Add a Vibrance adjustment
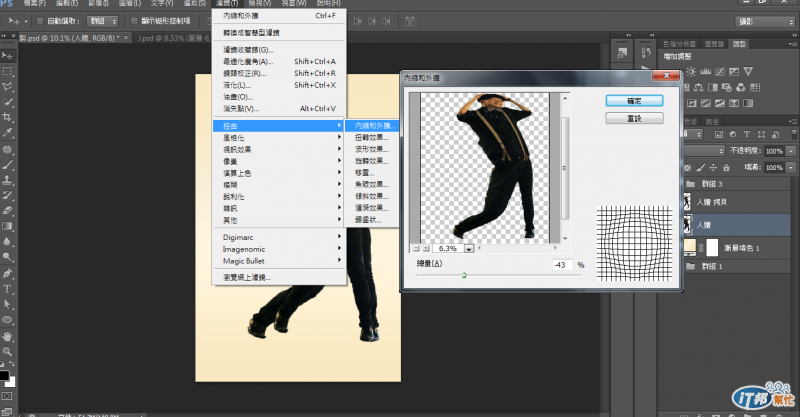800x417 pixels. click(x=748, y=71)
